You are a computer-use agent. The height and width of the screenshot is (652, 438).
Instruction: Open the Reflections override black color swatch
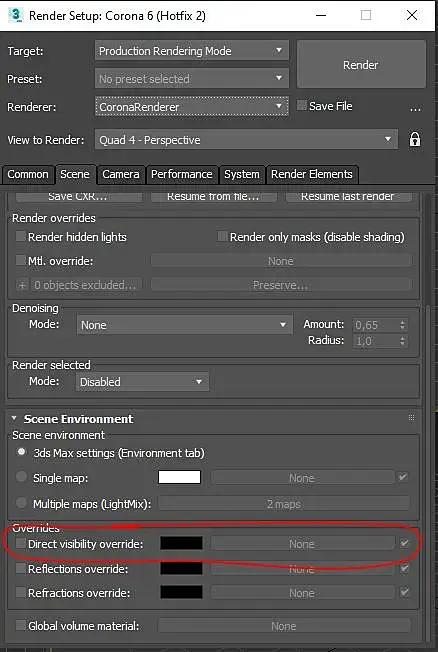[181, 568]
